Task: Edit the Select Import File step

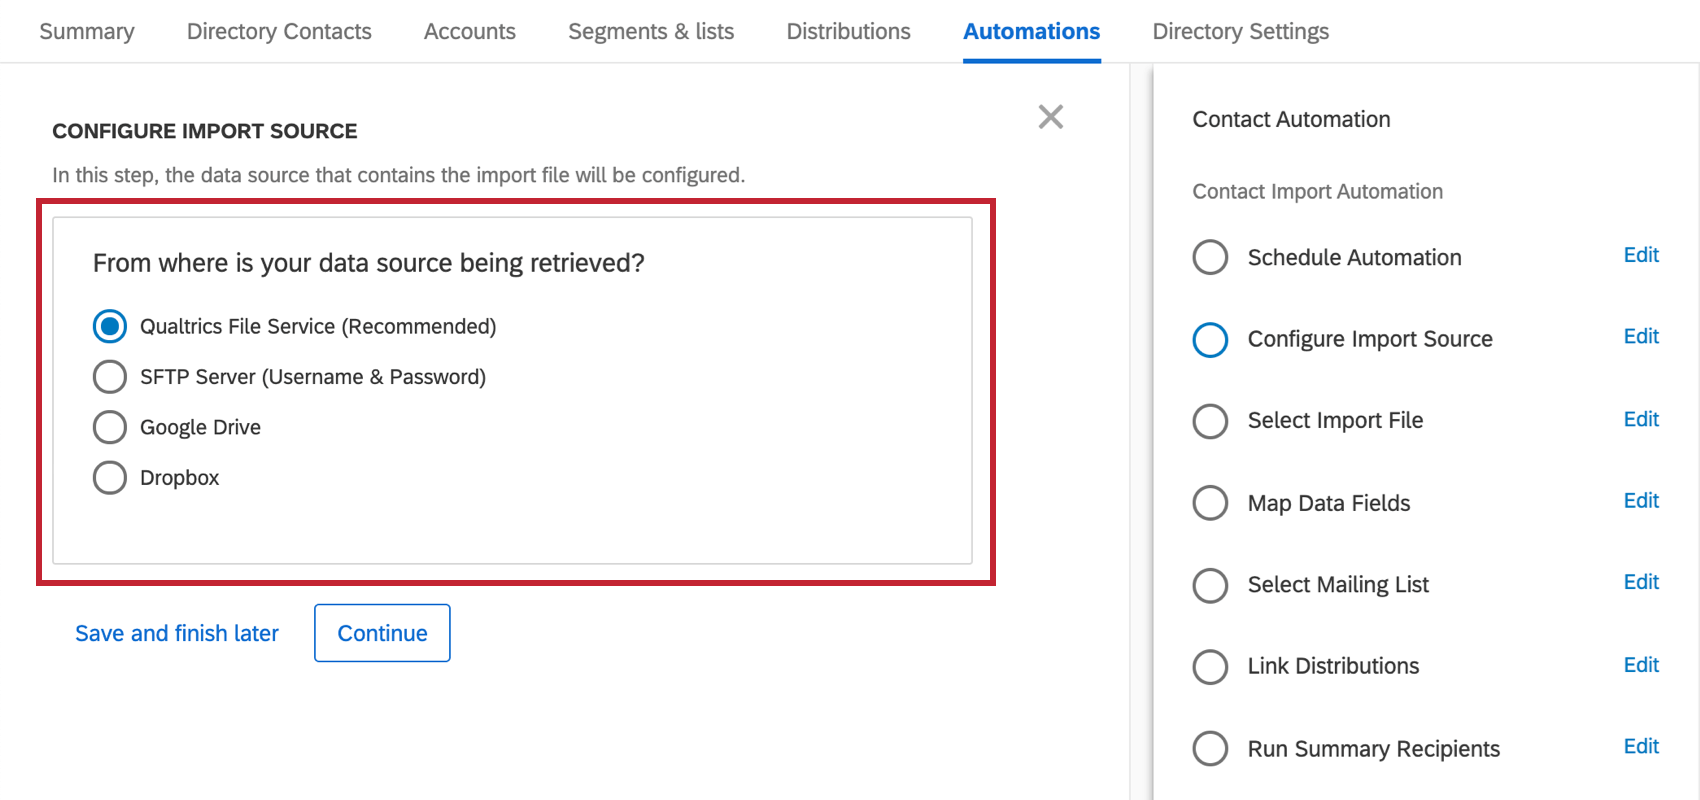Action: [1641, 419]
